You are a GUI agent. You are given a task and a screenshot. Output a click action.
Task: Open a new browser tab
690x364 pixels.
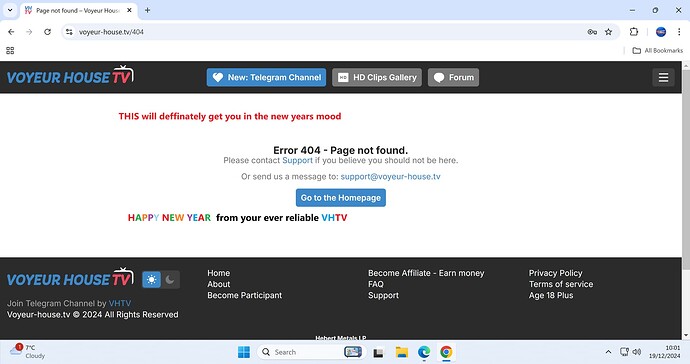coord(147,10)
